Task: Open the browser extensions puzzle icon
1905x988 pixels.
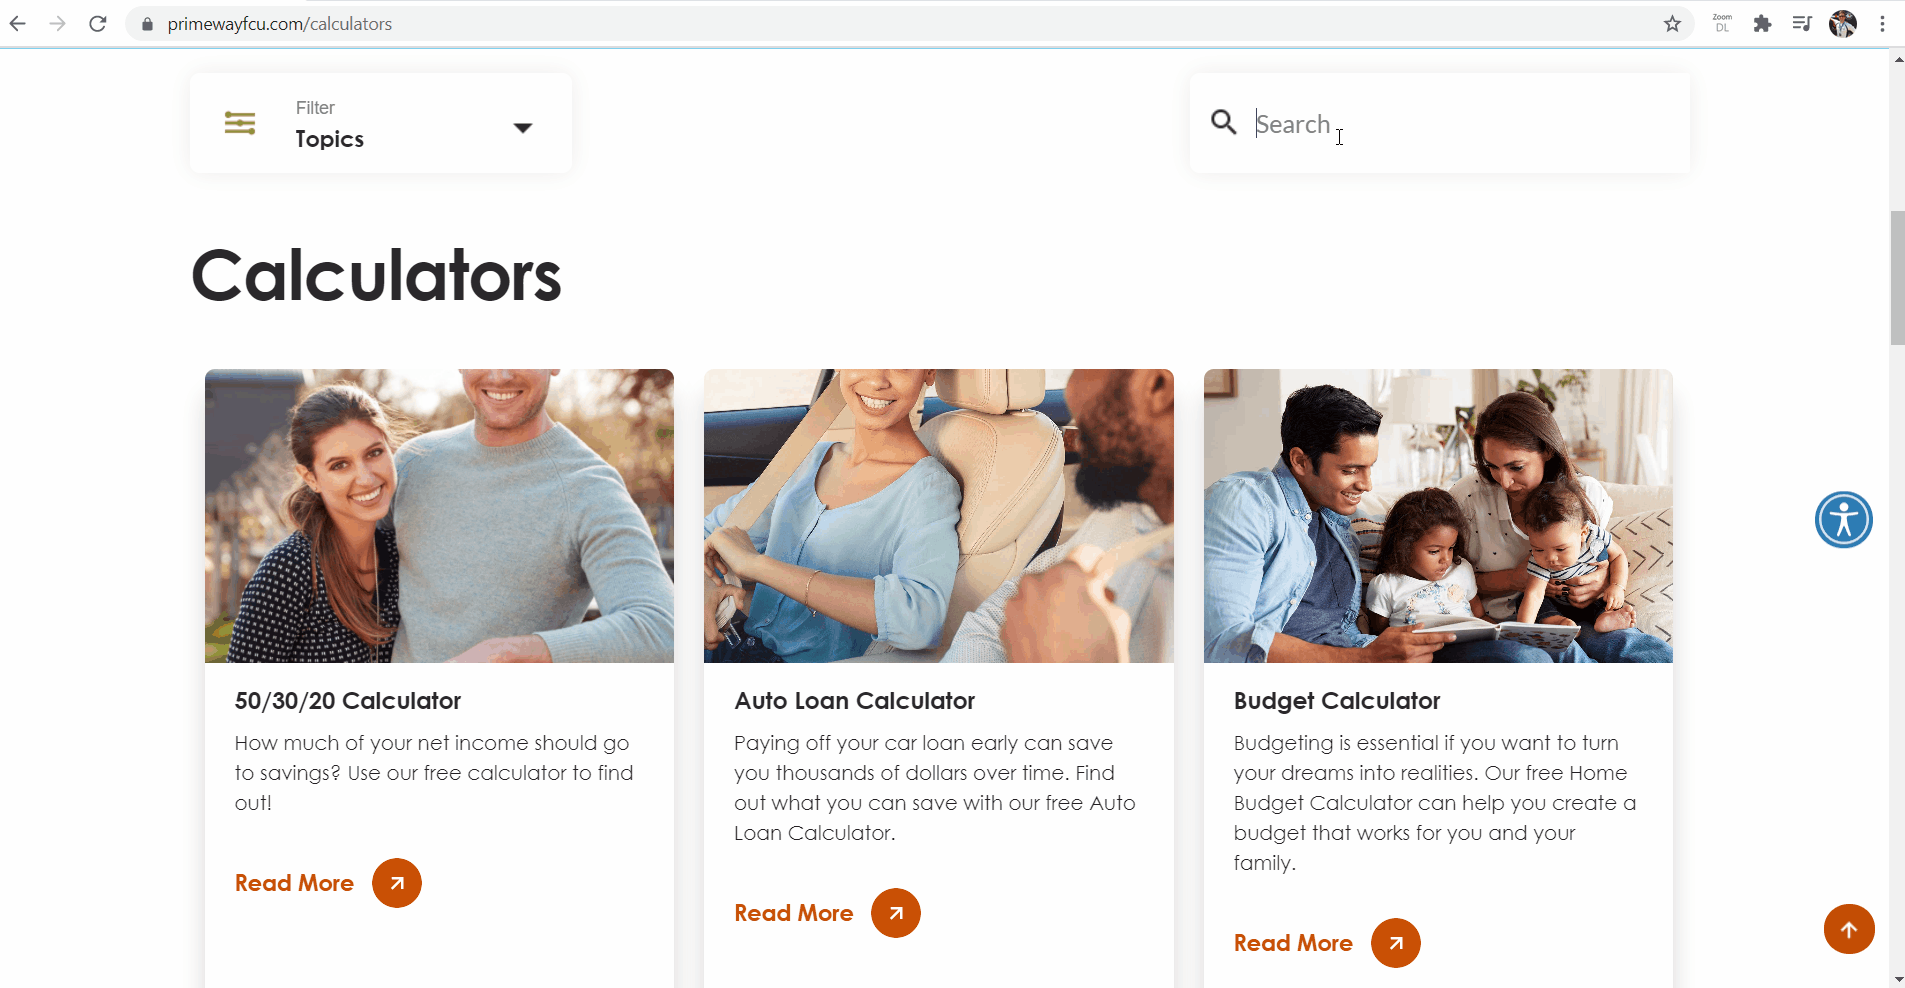Action: pos(1762,24)
